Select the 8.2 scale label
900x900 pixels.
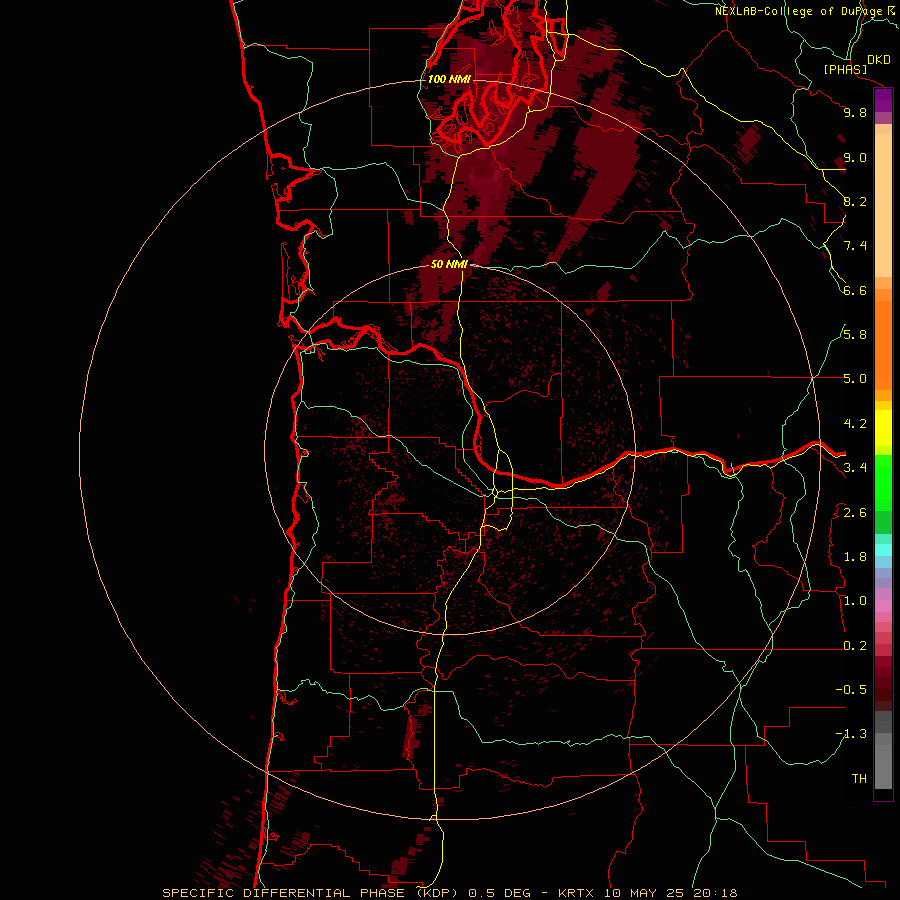coord(855,201)
